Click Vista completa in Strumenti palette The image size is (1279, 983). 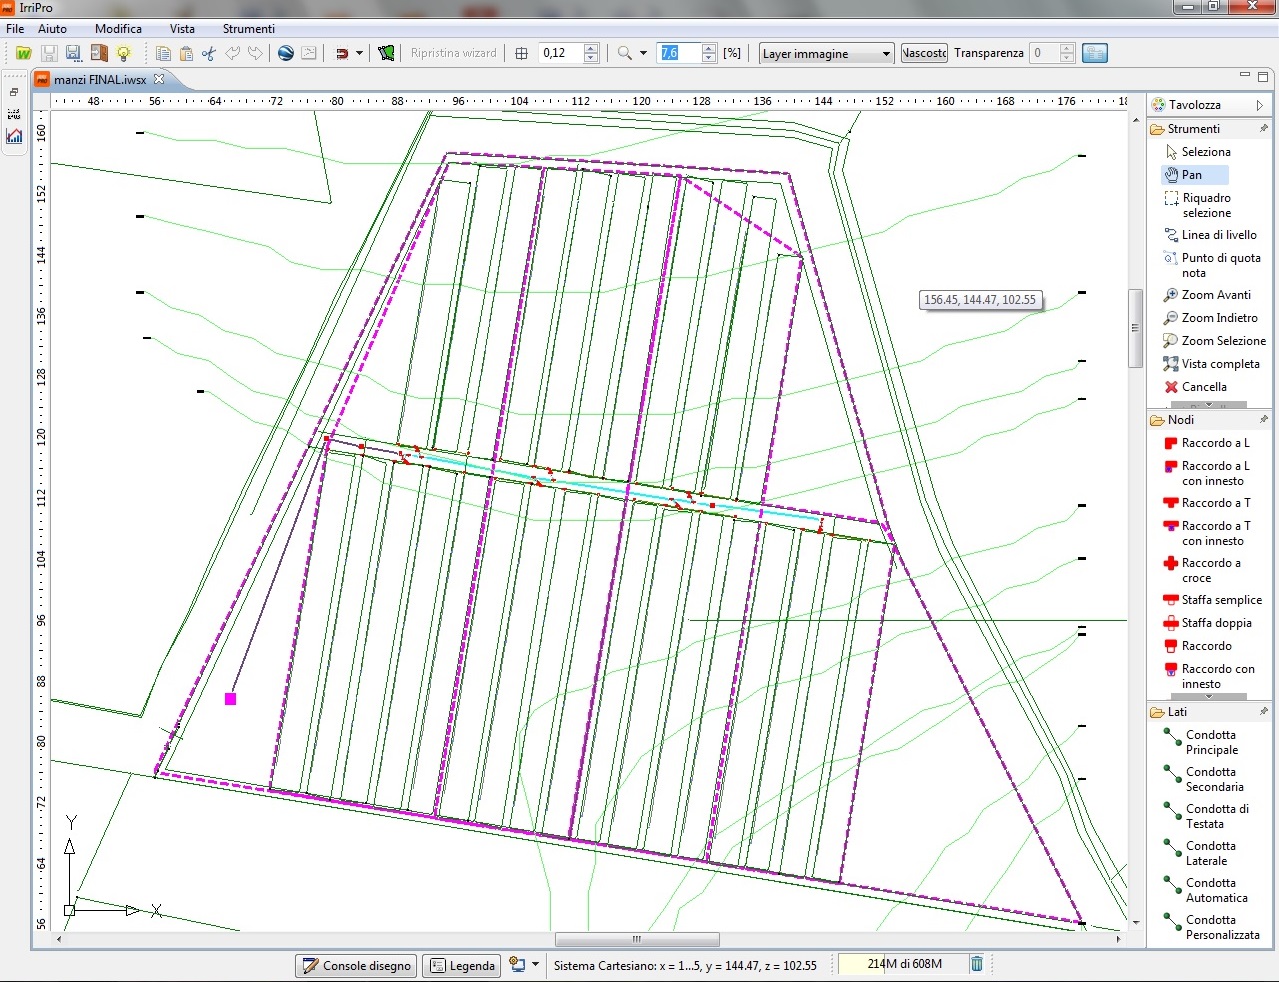[1219, 364]
